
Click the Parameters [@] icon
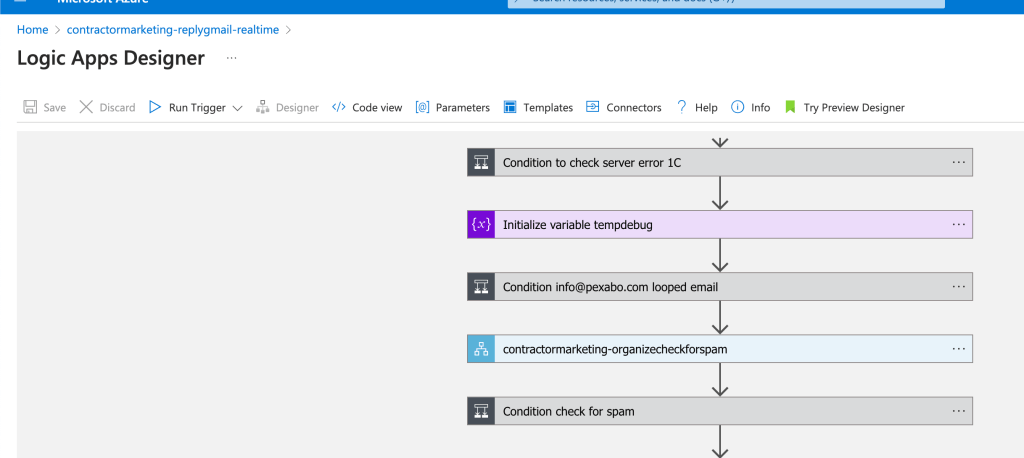pyautogui.click(x=423, y=107)
